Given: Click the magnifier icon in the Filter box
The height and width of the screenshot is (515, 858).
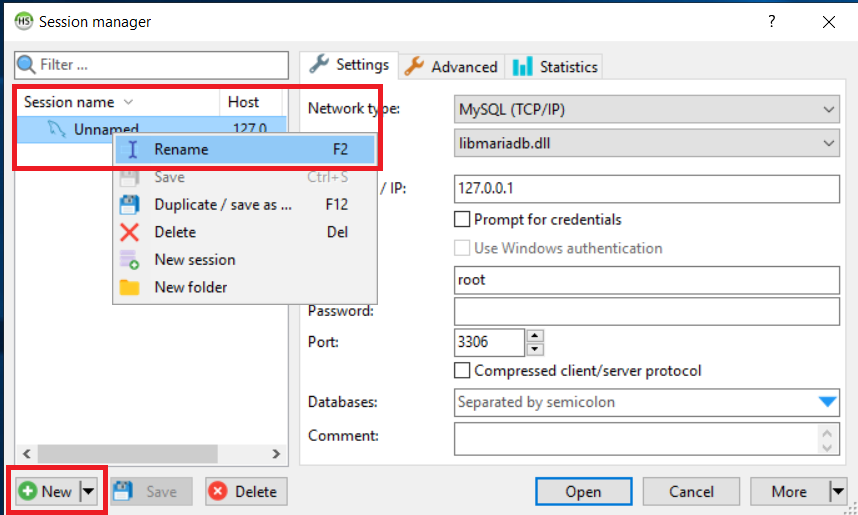Looking at the screenshot, I should tap(26, 65).
